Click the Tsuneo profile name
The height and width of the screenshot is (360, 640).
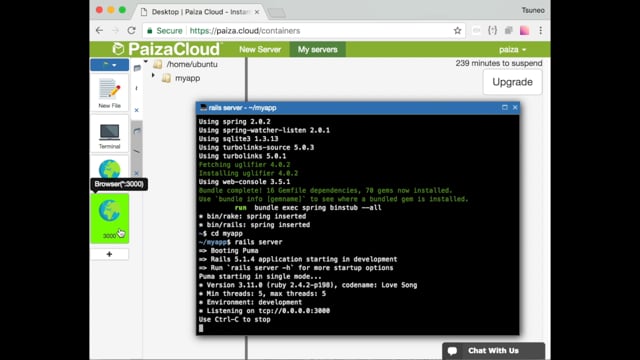pos(533,10)
